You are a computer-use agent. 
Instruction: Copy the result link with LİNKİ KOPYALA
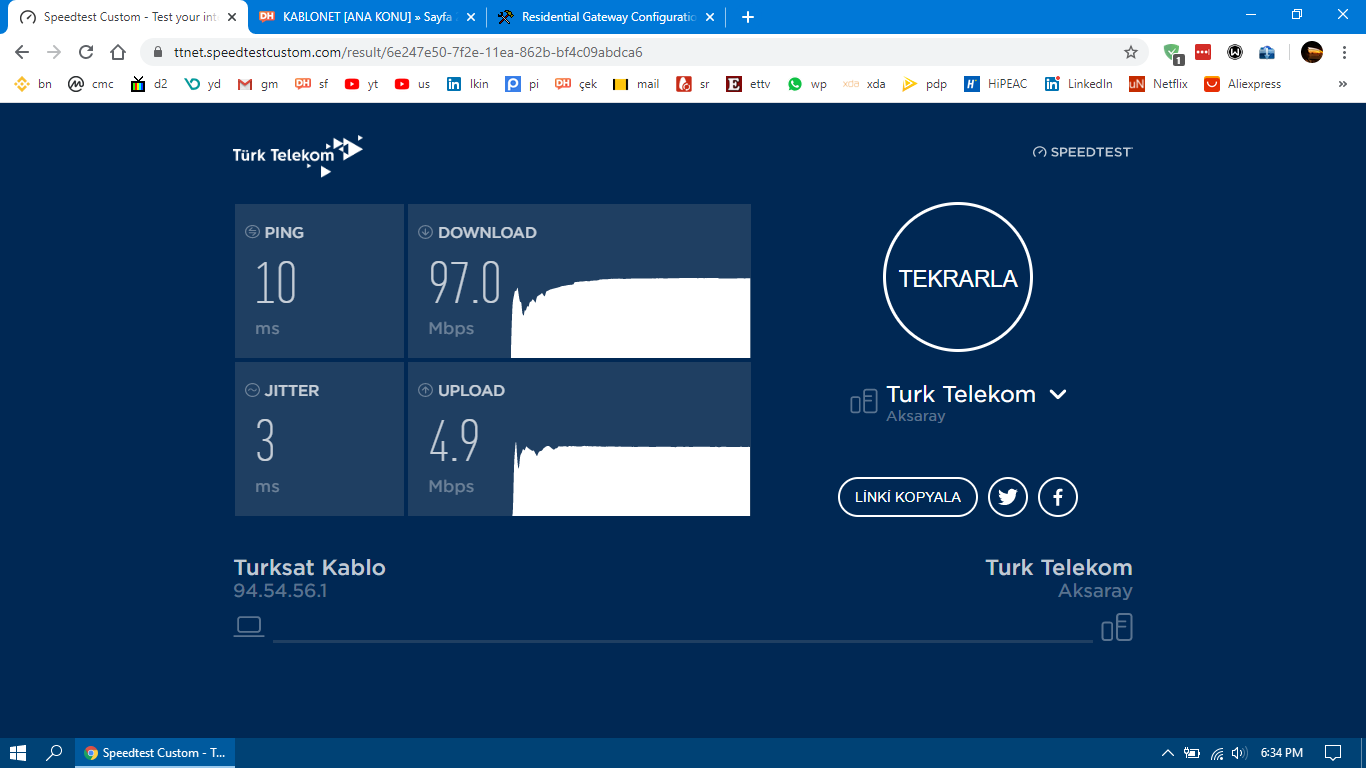click(x=907, y=497)
